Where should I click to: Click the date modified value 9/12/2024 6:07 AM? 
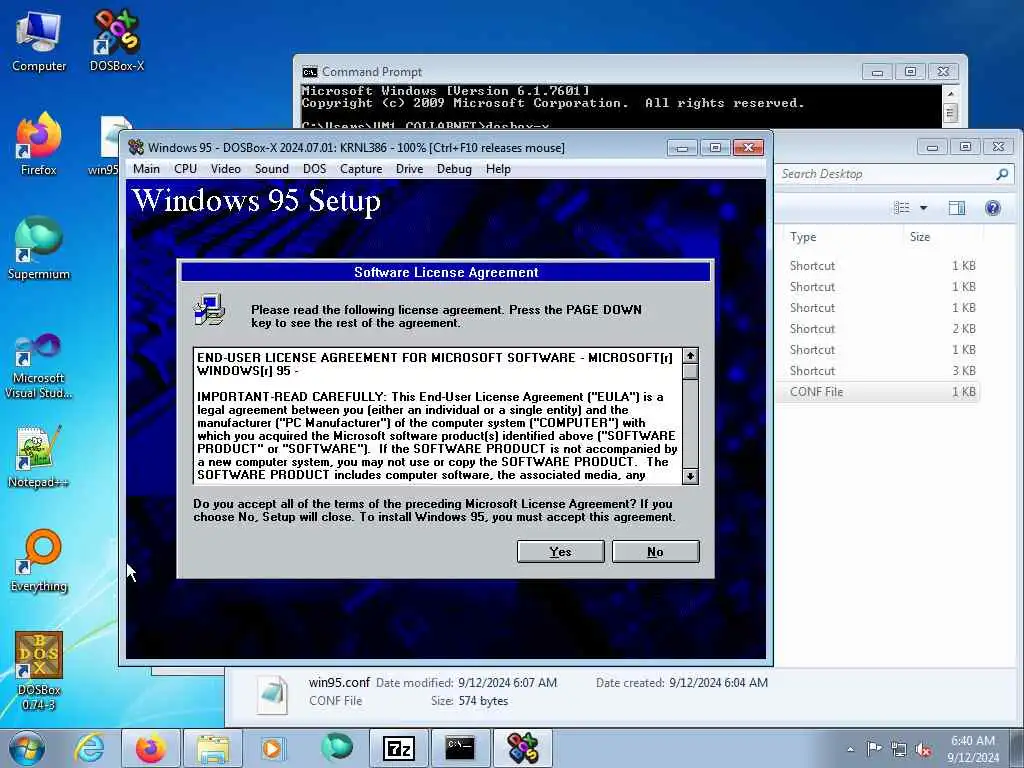point(507,682)
